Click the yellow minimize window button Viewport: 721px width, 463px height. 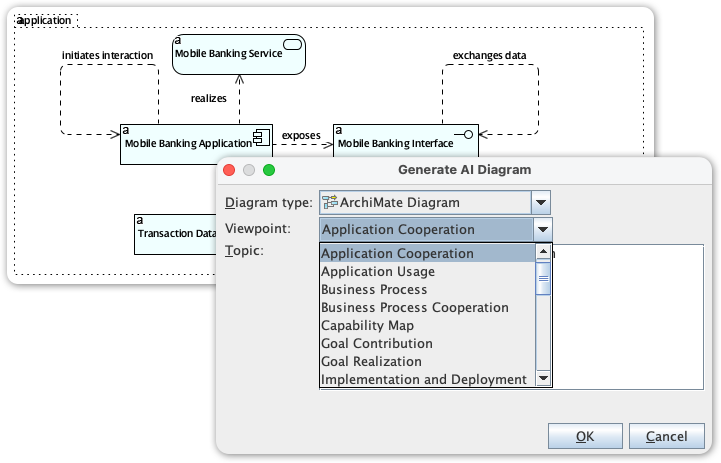tap(248, 170)
